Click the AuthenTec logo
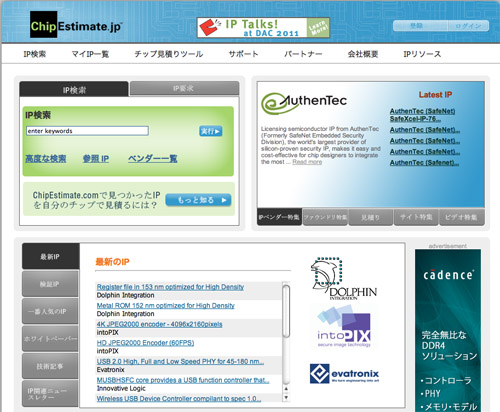The height and width of the screenshot is (412, 500). click(x=304, y=103)
